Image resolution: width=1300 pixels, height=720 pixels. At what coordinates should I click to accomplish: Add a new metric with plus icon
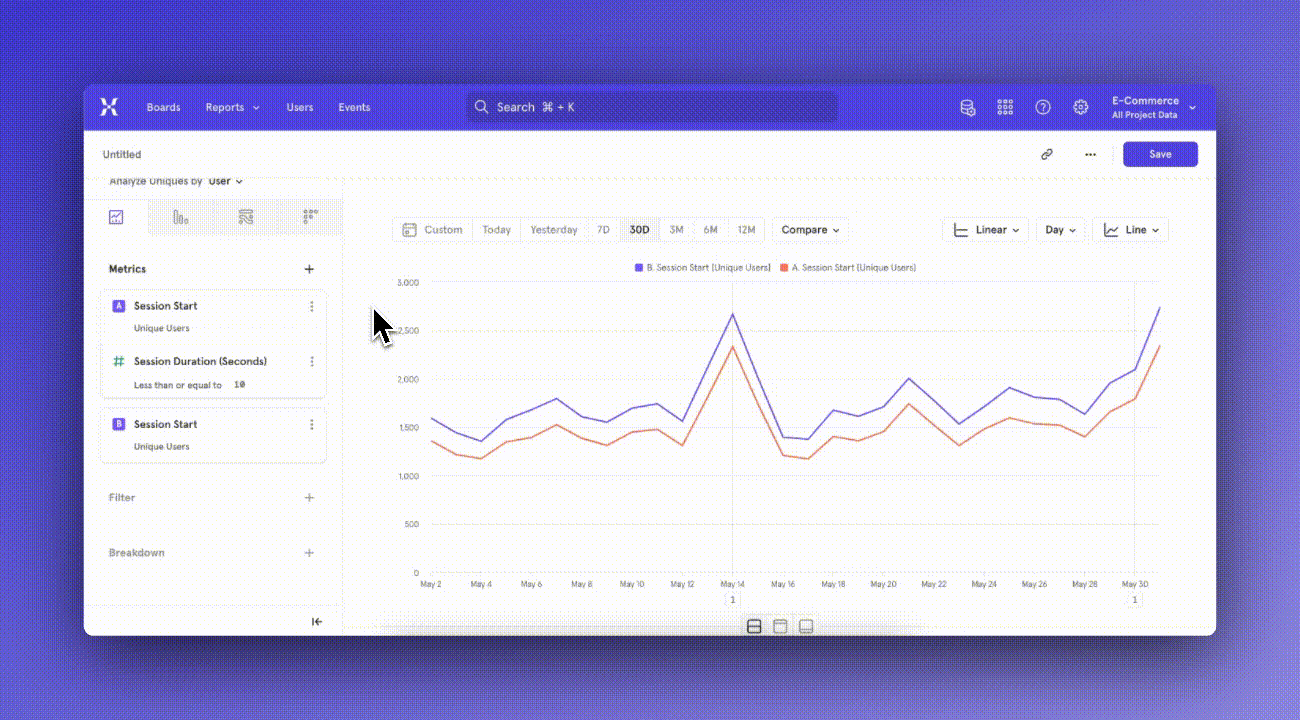tap(309, 269)
